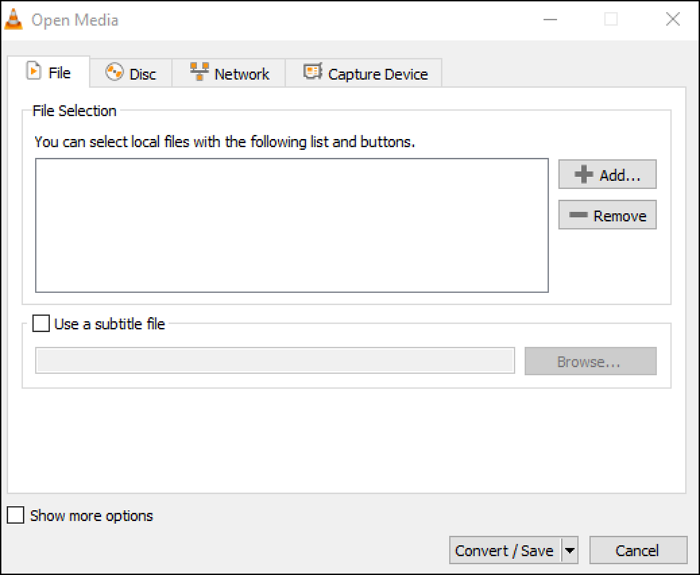Click the Disc tab disc icon
Viewport: 700px width, 575px height.
(114, 73)
